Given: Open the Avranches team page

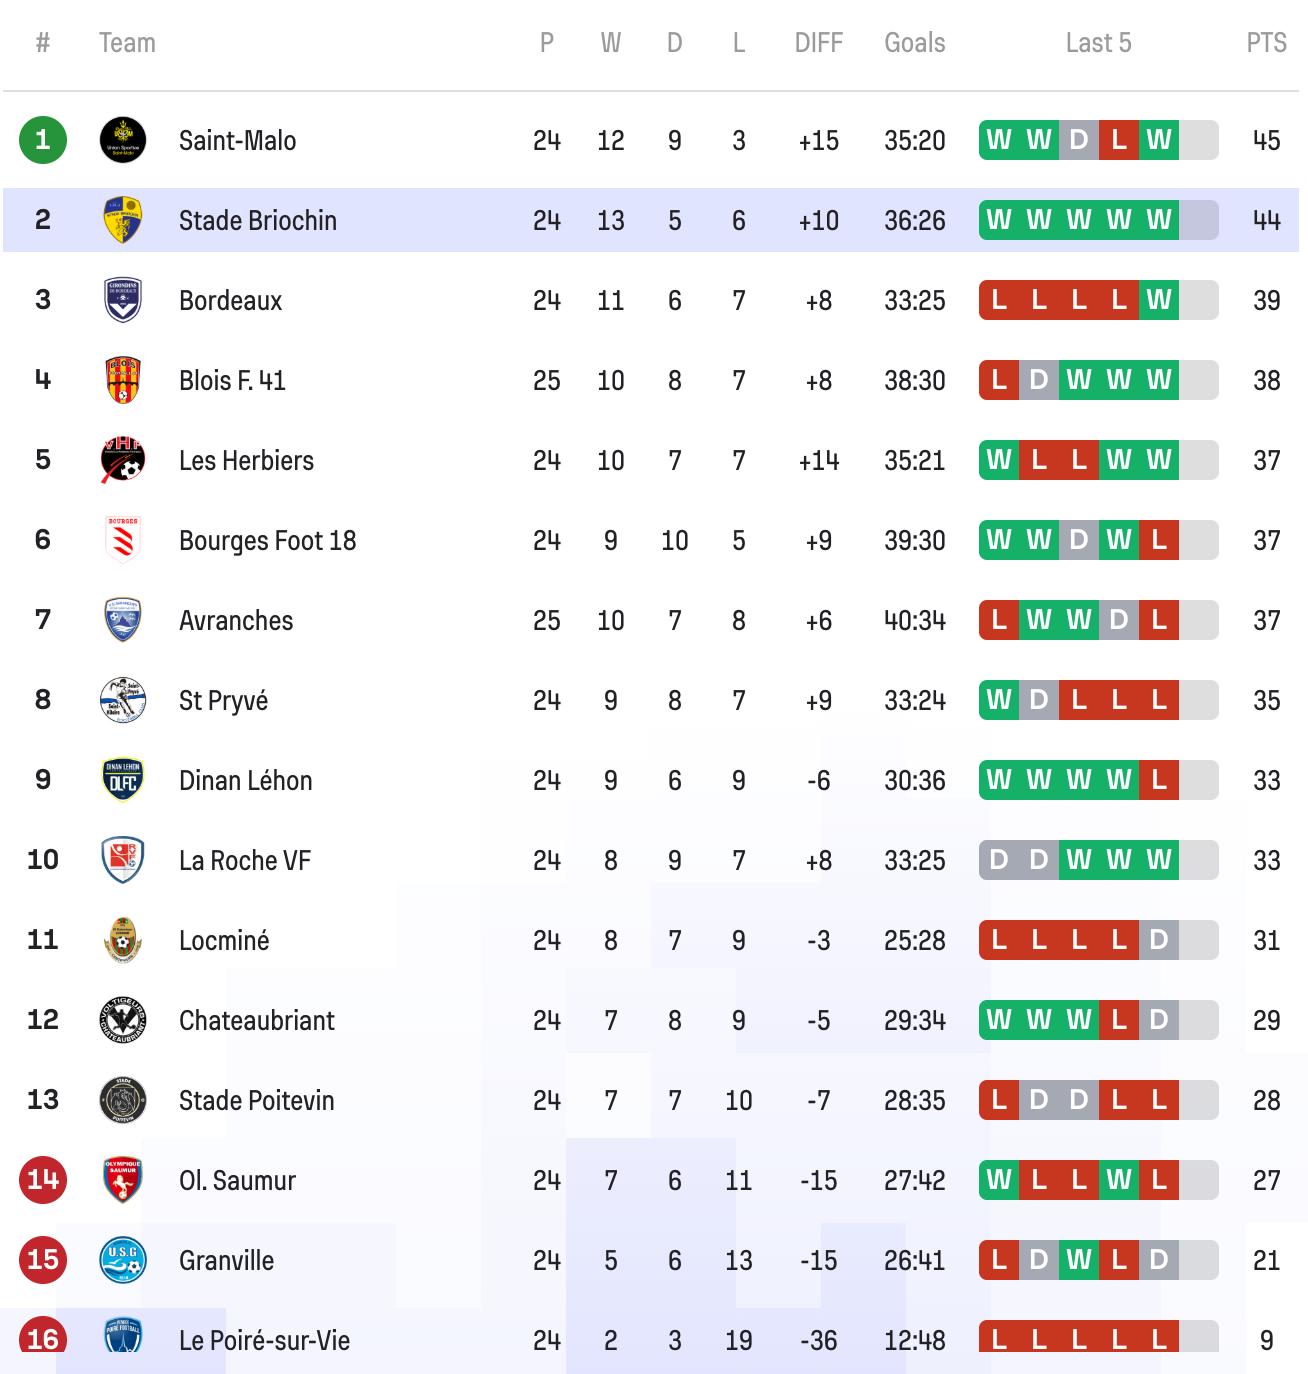Looking at the screenshot, I should click(236, 621).
